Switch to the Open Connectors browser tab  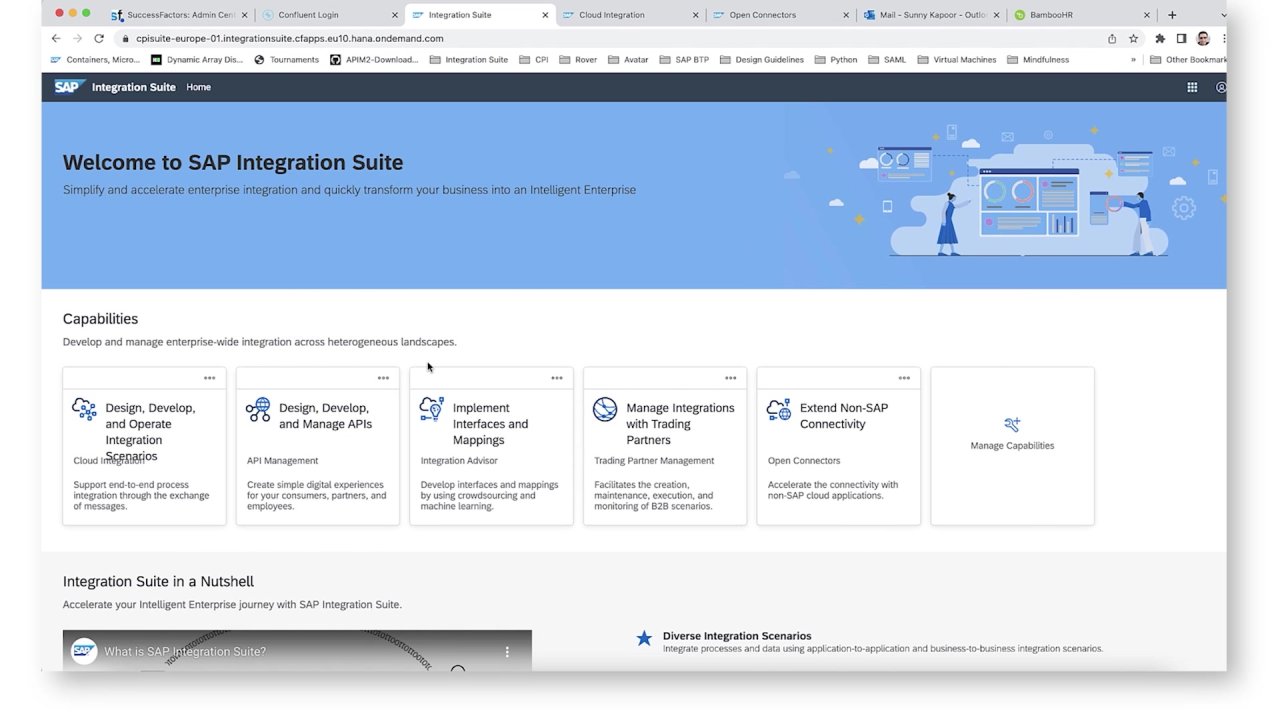point(781,15)
